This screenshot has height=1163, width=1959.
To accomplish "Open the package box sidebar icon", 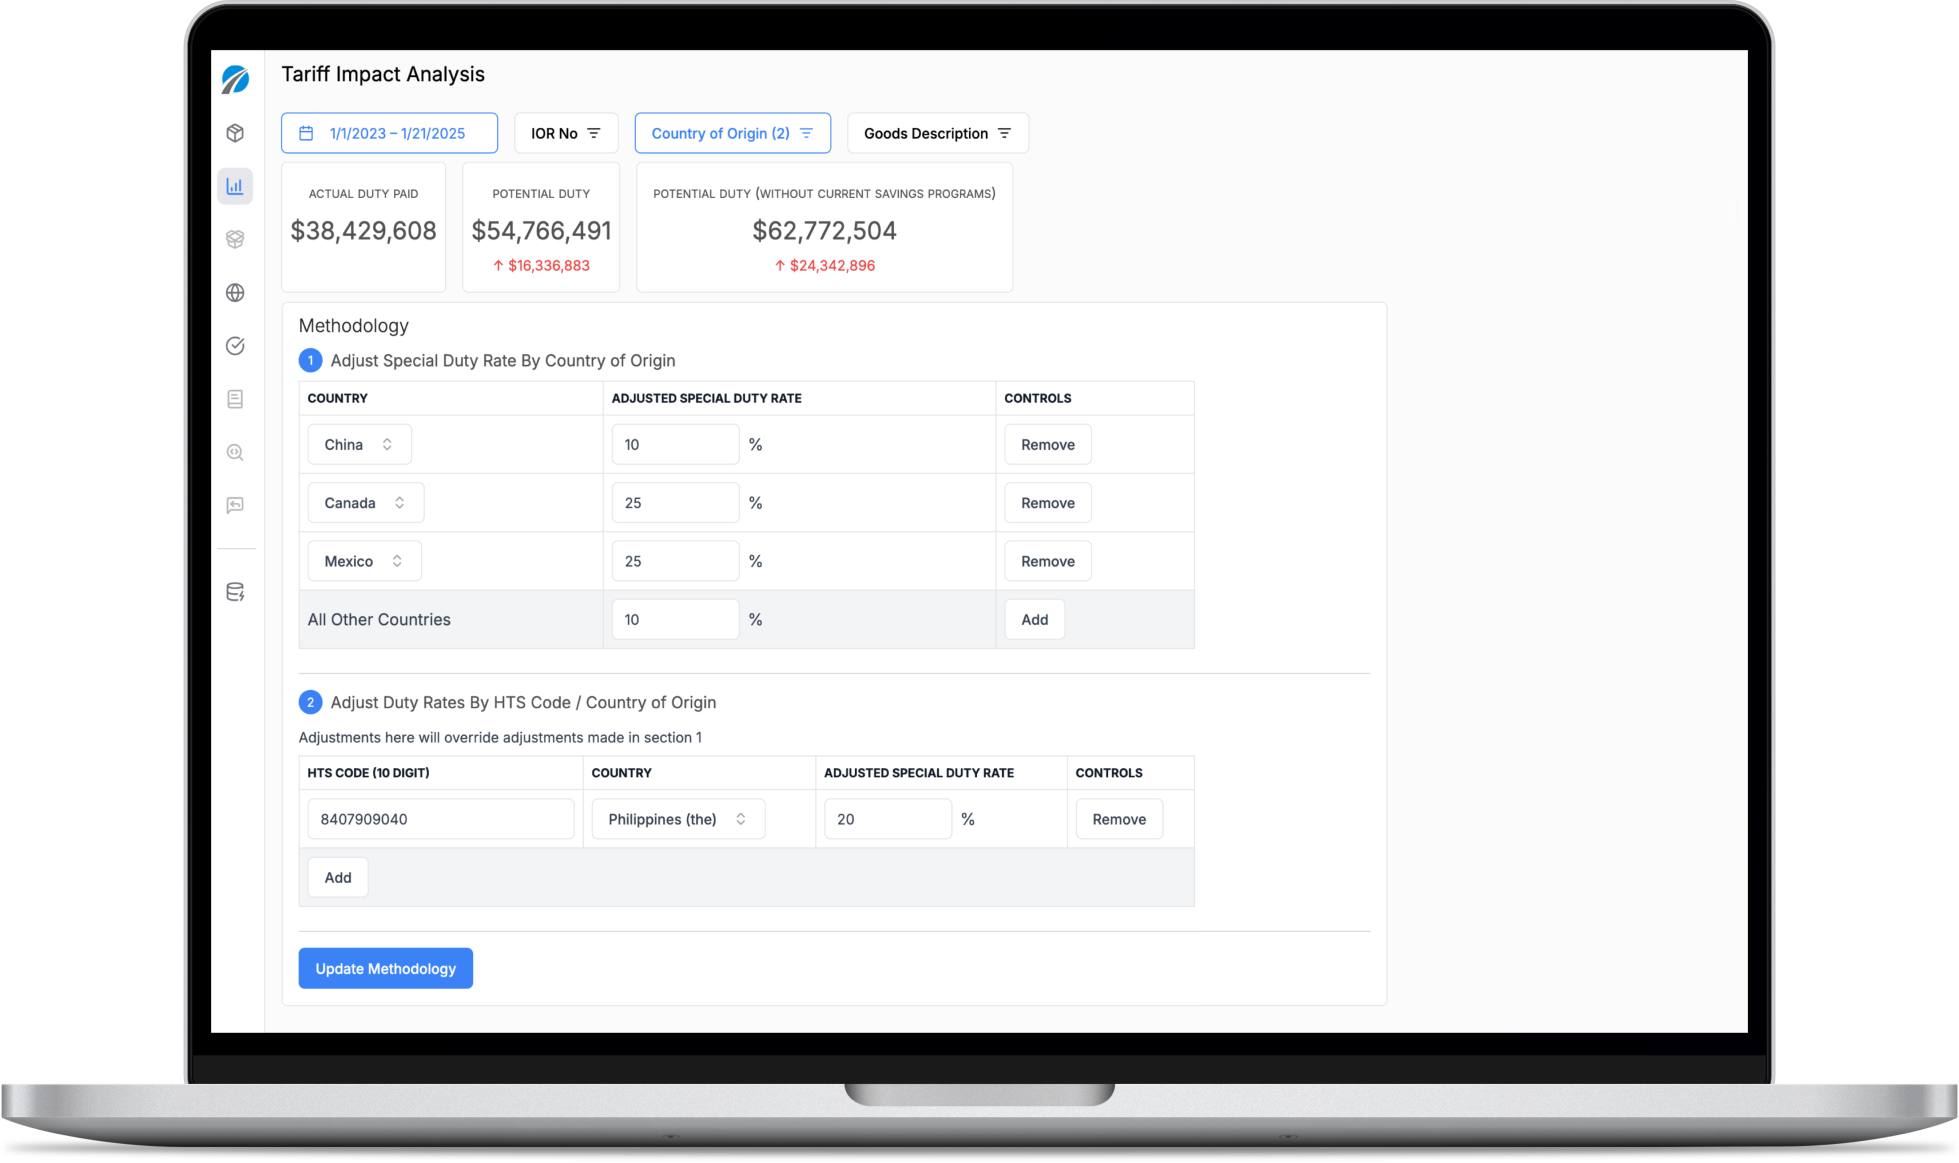I will pyautogui.click(x=235, y=133).
